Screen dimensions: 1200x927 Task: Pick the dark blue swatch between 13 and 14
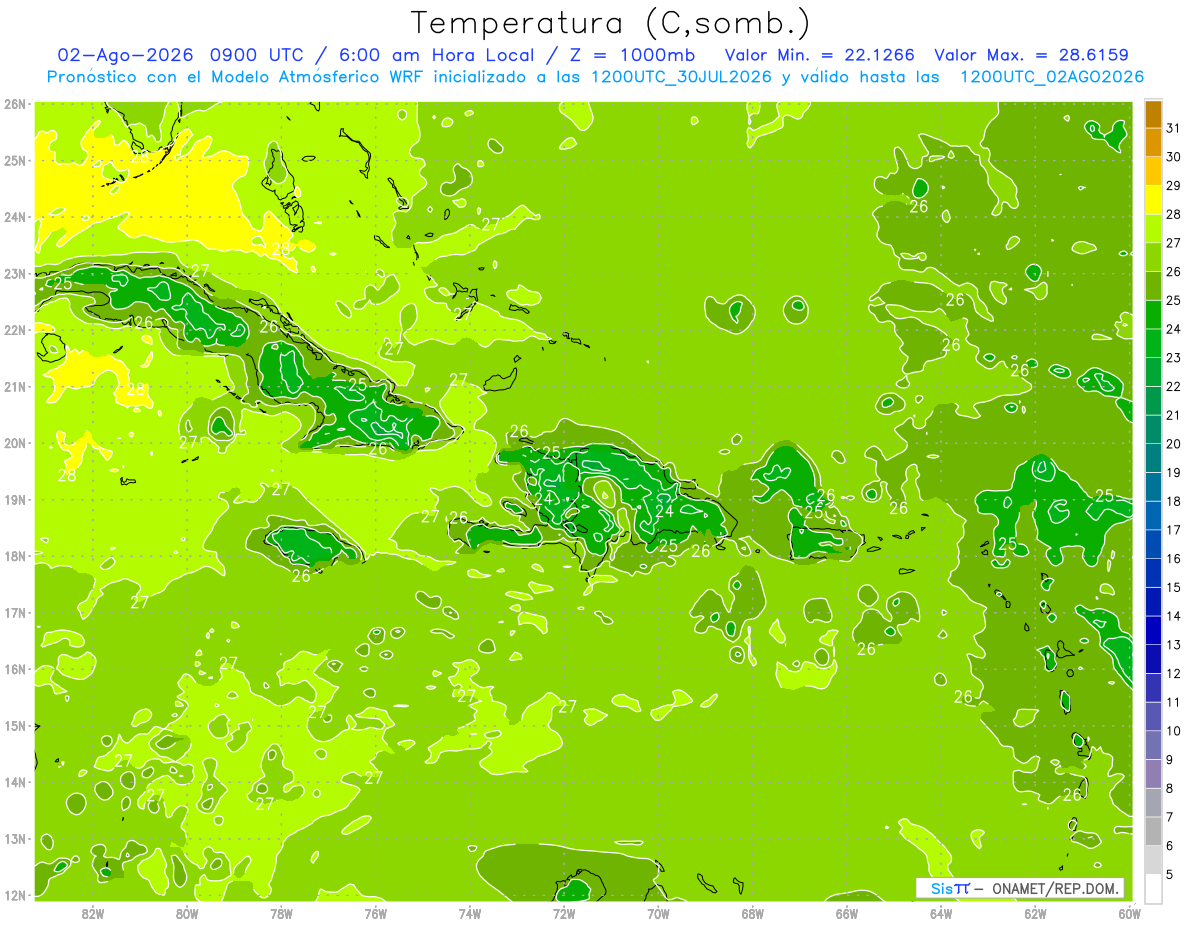pos(1153,630)
